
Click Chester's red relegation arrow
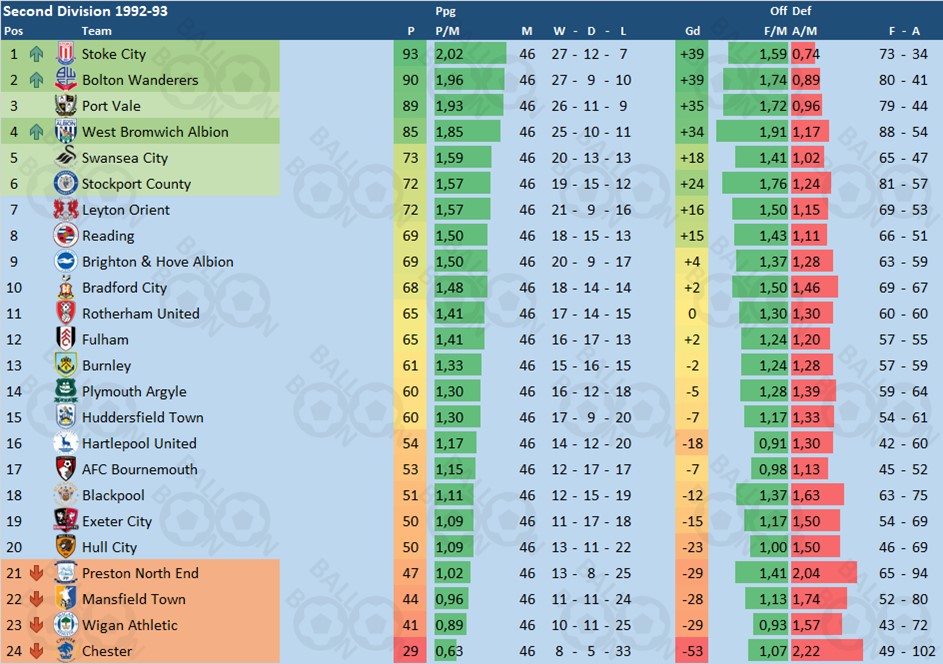click(x=37, y=651)
